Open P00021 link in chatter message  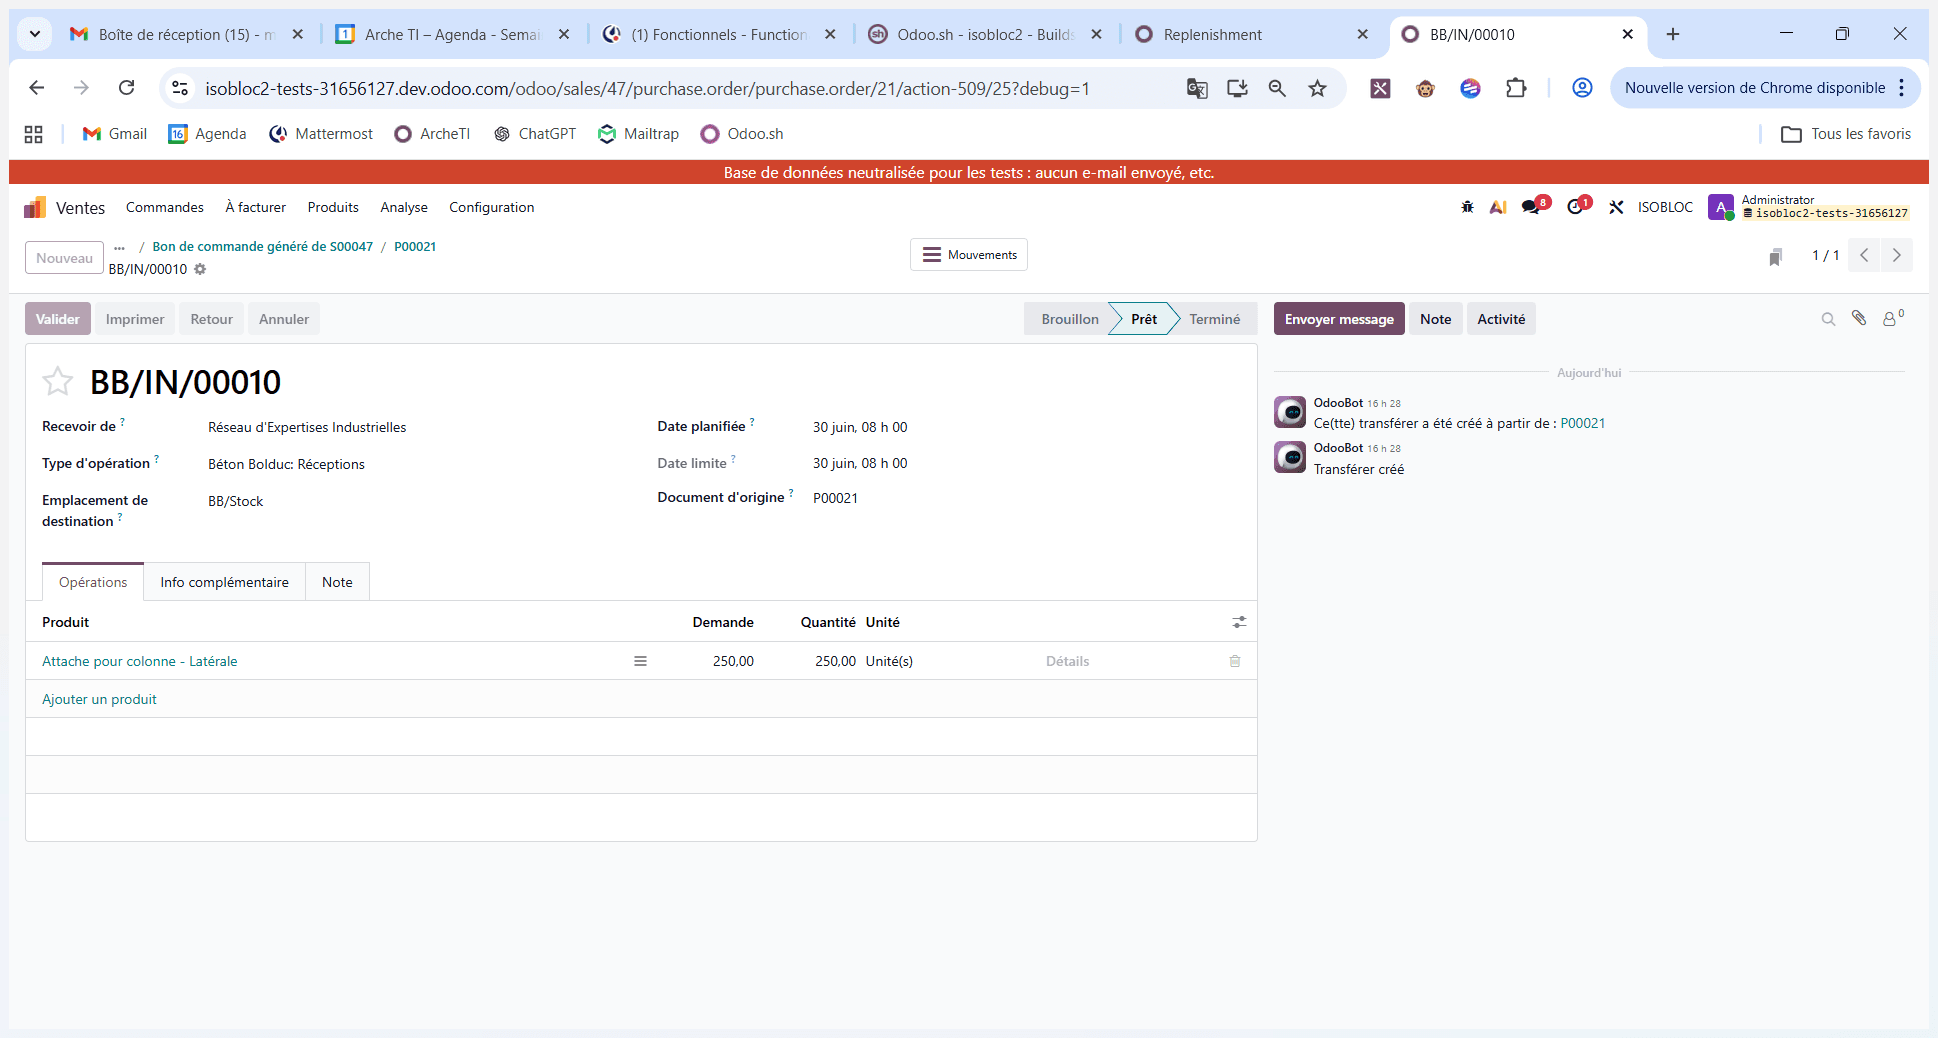(1582, 423)
